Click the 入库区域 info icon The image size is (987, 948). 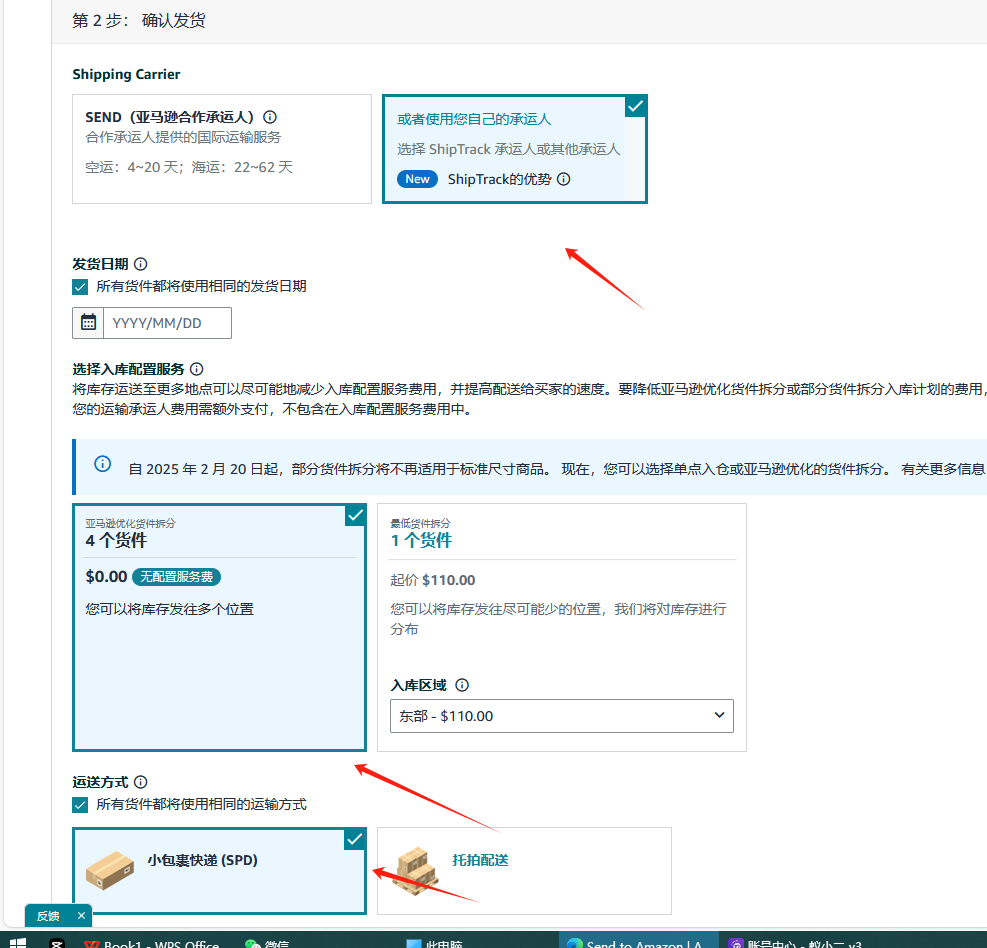click(x=461, y=685)
